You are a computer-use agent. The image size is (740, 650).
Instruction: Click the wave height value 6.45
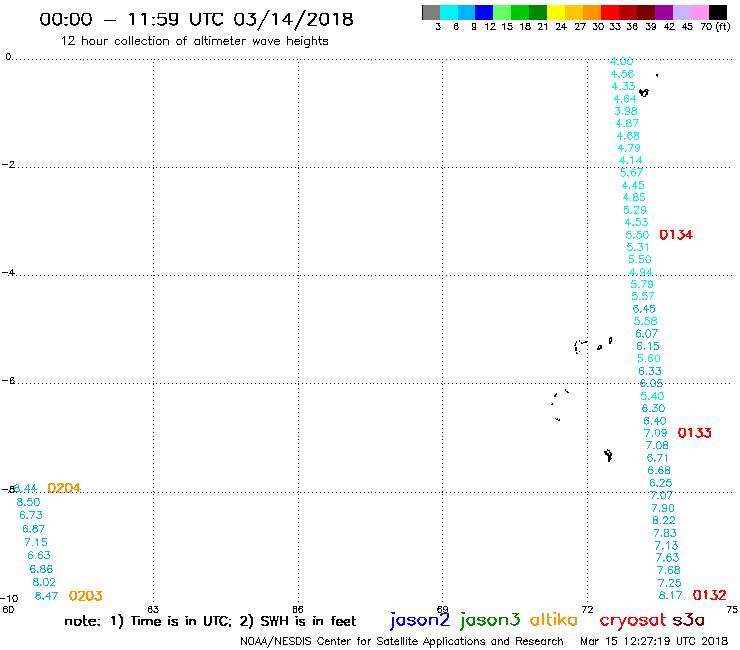click(x=644, y=309)
